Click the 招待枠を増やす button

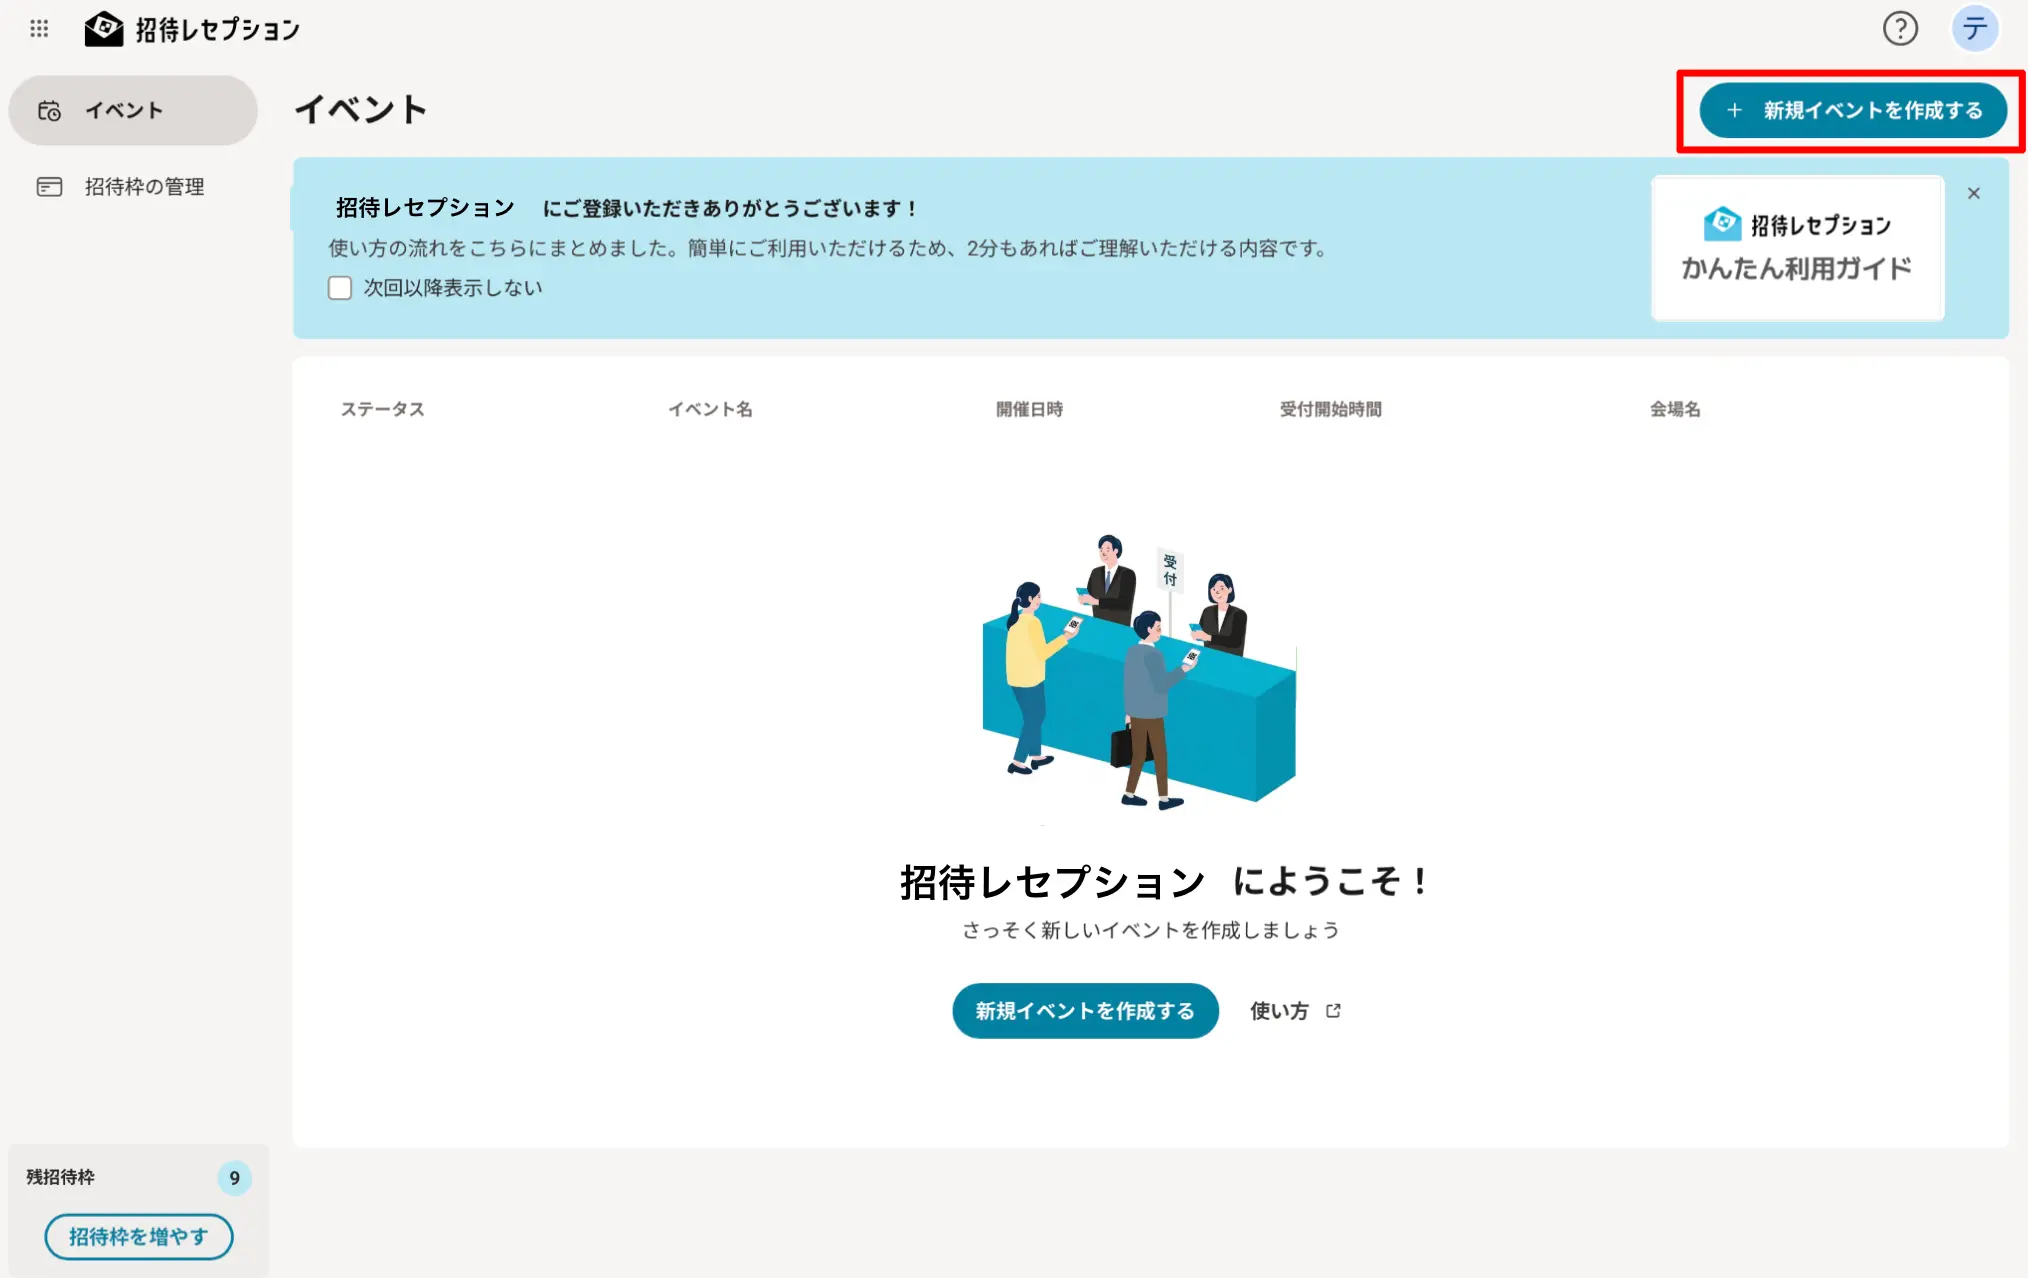(x=139, y=1237)
